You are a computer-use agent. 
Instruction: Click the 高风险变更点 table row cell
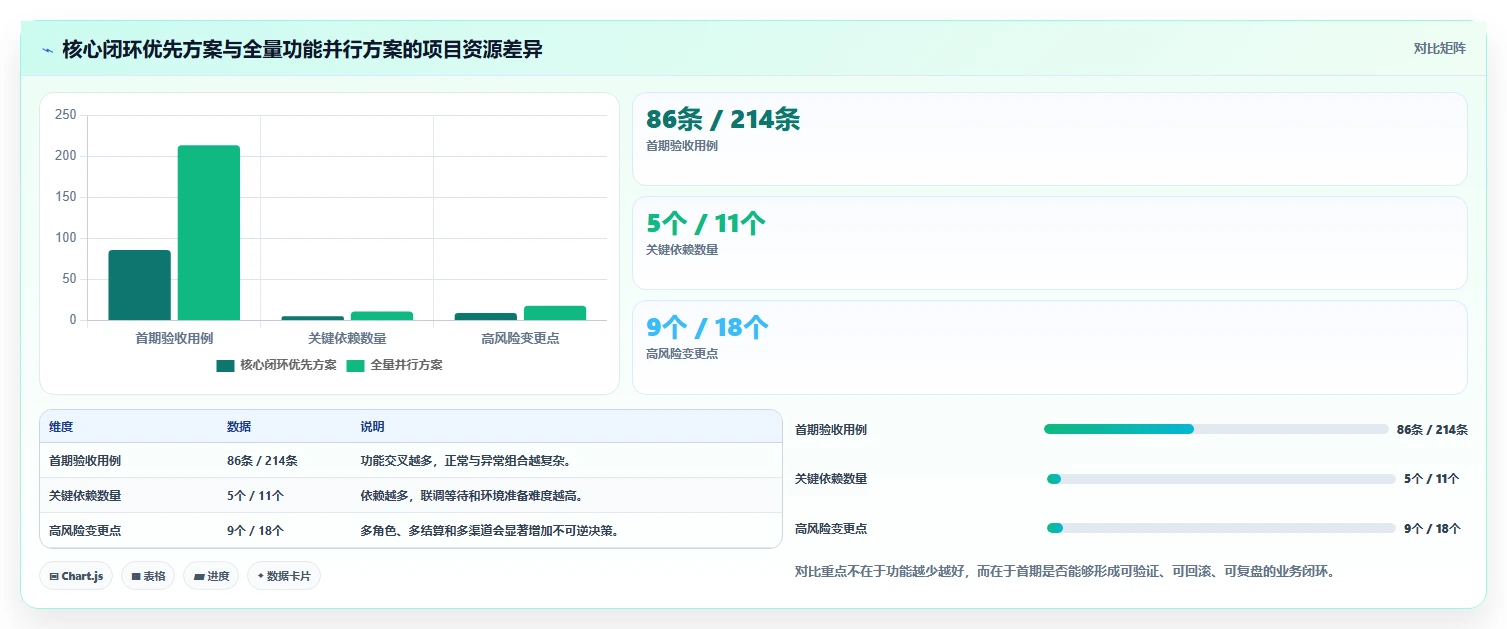85,531
